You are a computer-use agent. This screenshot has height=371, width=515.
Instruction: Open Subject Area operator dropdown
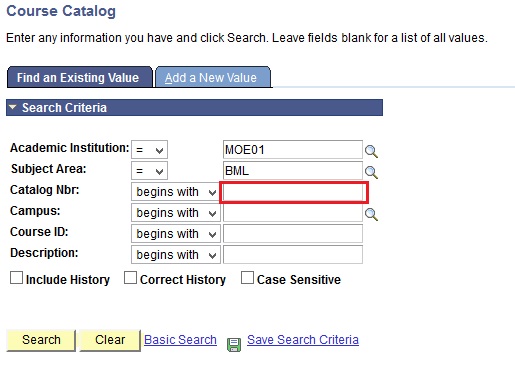click(149, 171)
